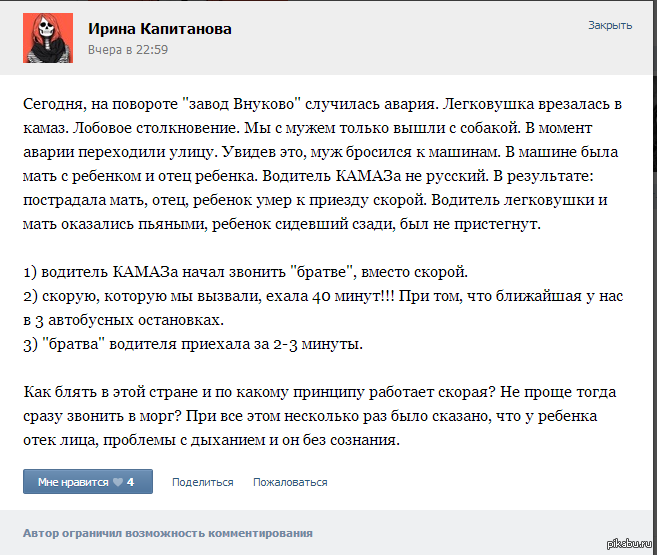Share the post via Поделиться
This screenshot has height=555, width=657.
tap(202, 482)
